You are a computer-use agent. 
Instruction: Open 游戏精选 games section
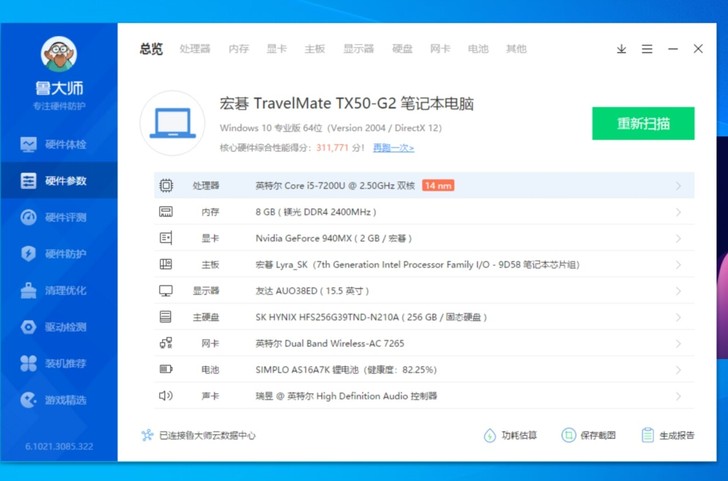tap(58, 400)
